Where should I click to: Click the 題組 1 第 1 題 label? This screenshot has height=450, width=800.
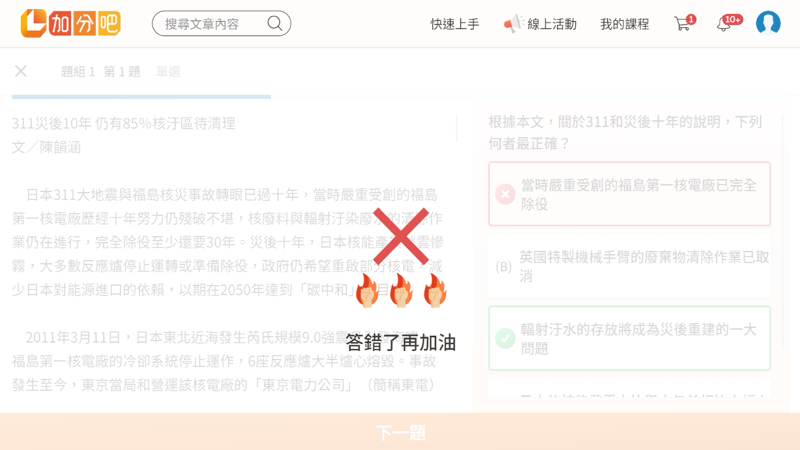(x=101, y=71)
